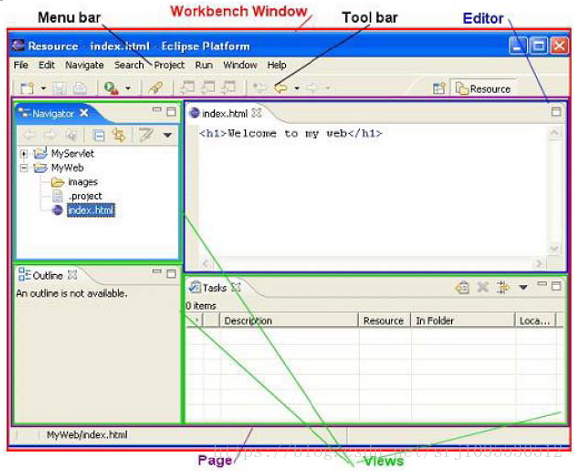The image size is (574, 471).
Task: Maximize the editor area
Action: (556, 112)
